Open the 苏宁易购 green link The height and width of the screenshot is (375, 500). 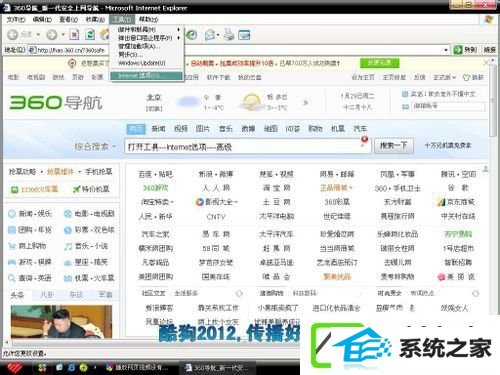458,234
